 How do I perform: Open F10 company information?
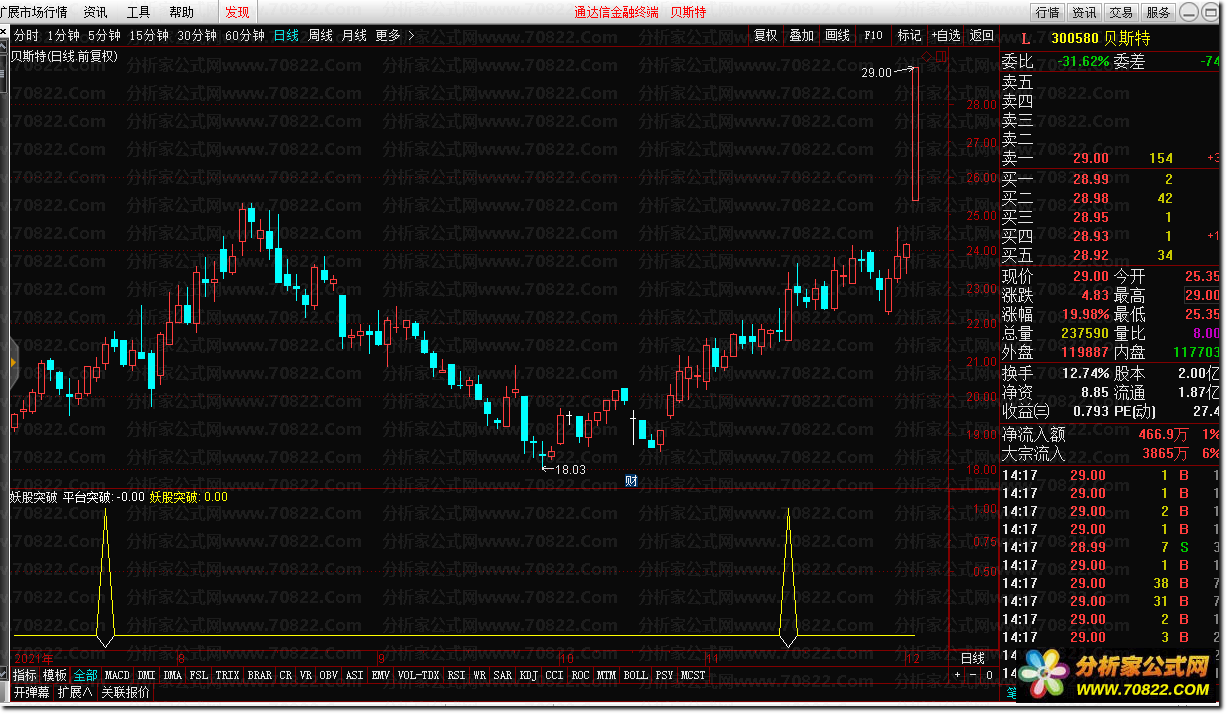(x=873, y=35)
